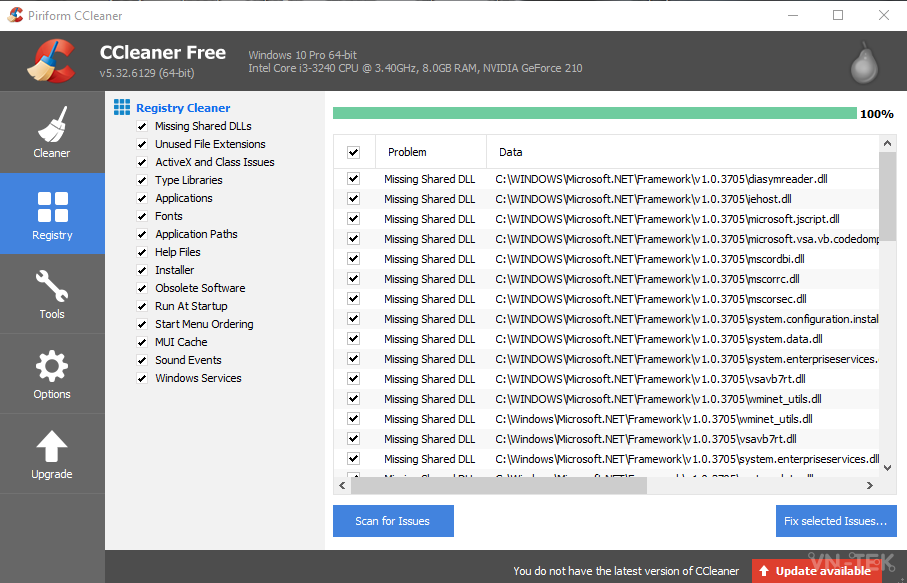The width and height of the screenshot is (907, 583).
Task: Toggle the select-all checkbox in results header
Action: (x=353, y=152)
